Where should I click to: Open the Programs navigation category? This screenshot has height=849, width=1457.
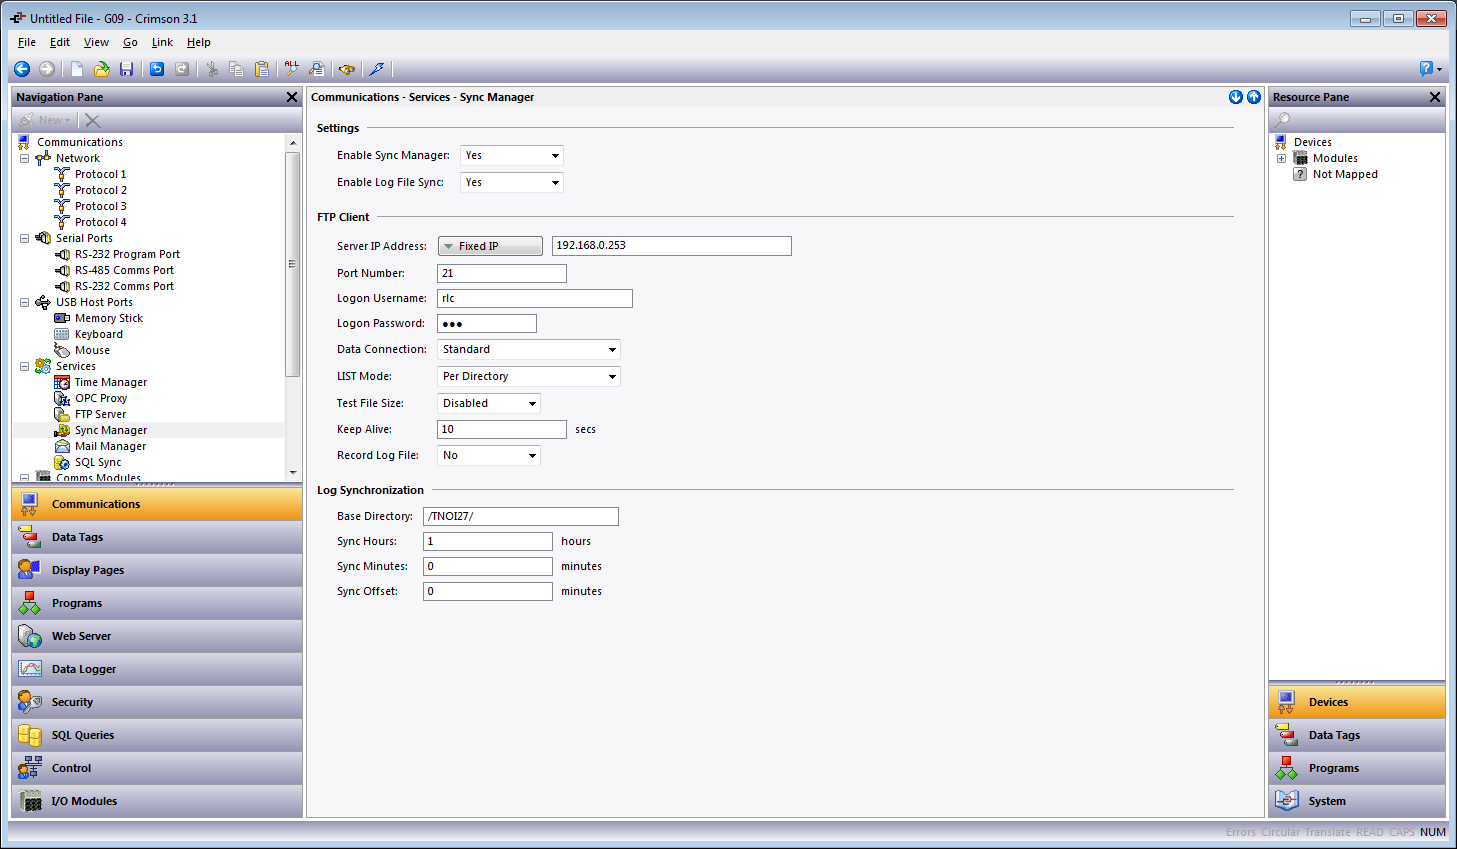tap(157, 603)
